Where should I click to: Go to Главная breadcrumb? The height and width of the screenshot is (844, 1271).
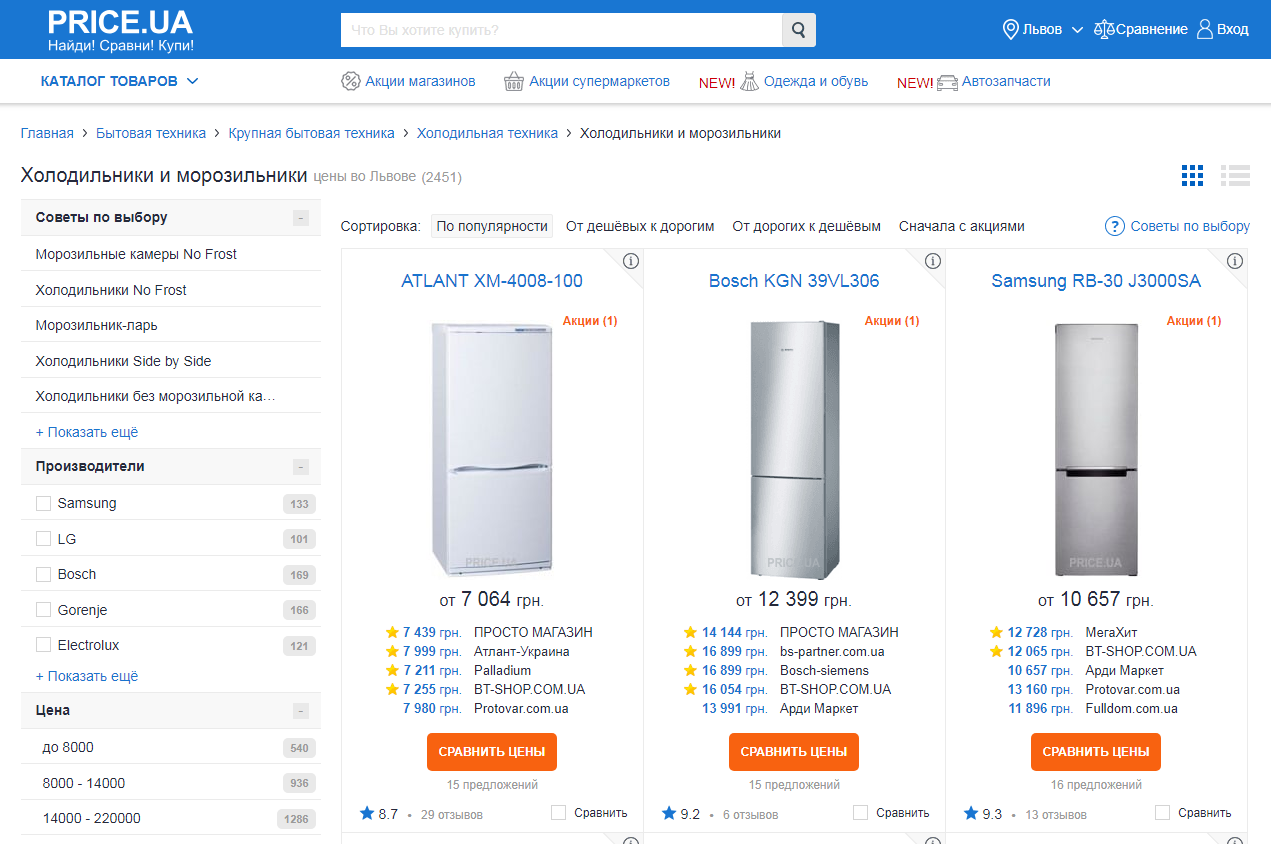tap(47, 133)
